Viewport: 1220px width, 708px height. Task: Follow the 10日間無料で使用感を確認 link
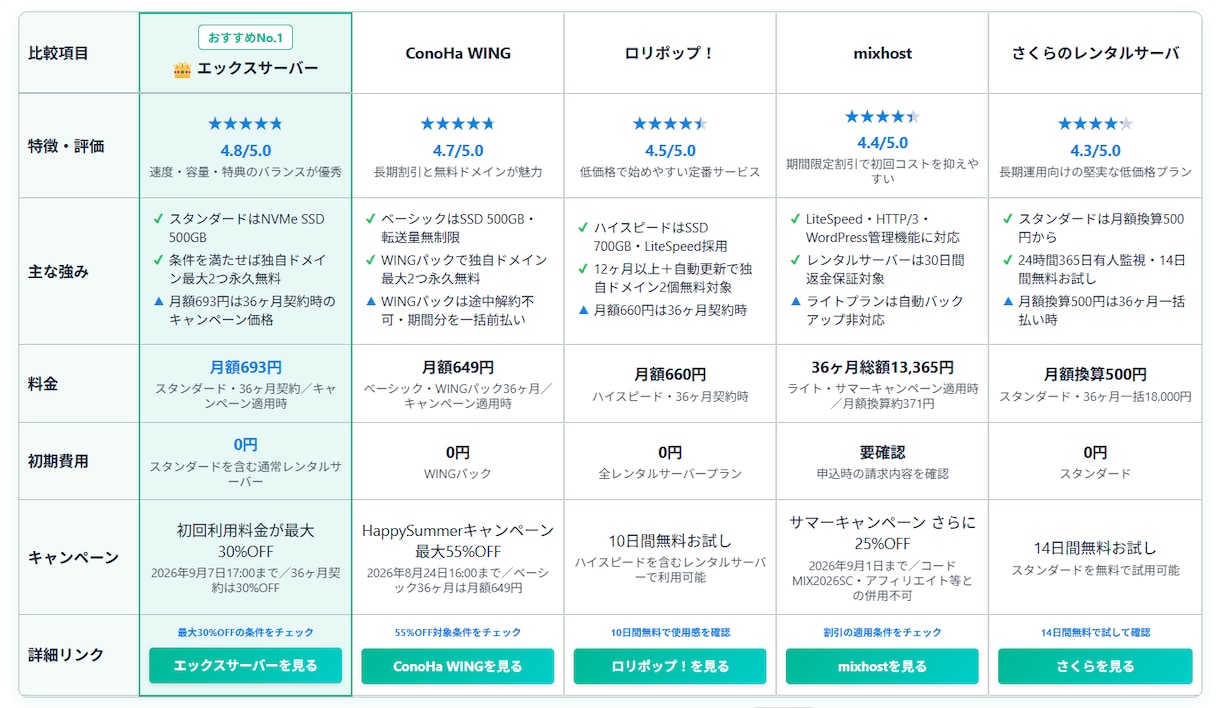click(x=669, y=632)
